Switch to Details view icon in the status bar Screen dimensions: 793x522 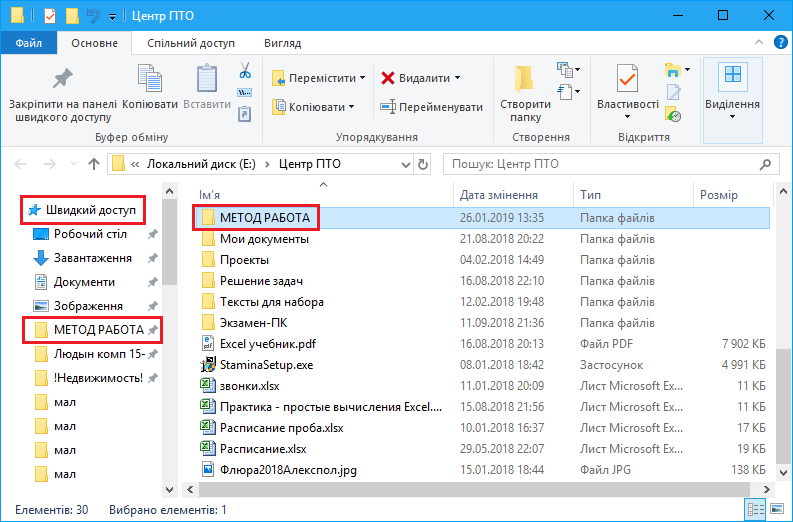tap(756, 509)
